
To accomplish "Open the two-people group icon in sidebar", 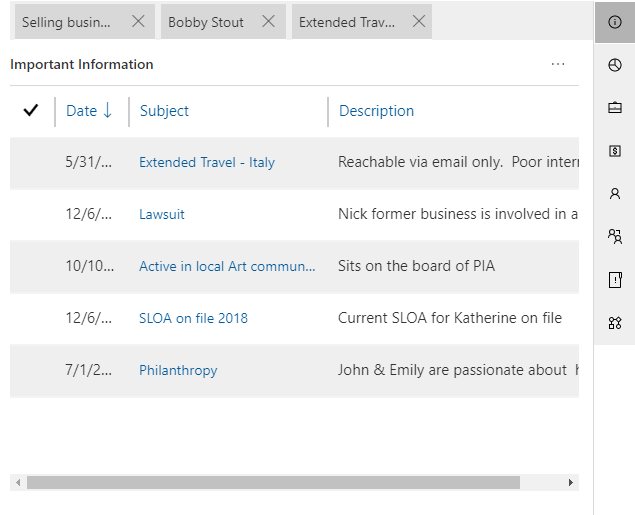I will point(614,237).
